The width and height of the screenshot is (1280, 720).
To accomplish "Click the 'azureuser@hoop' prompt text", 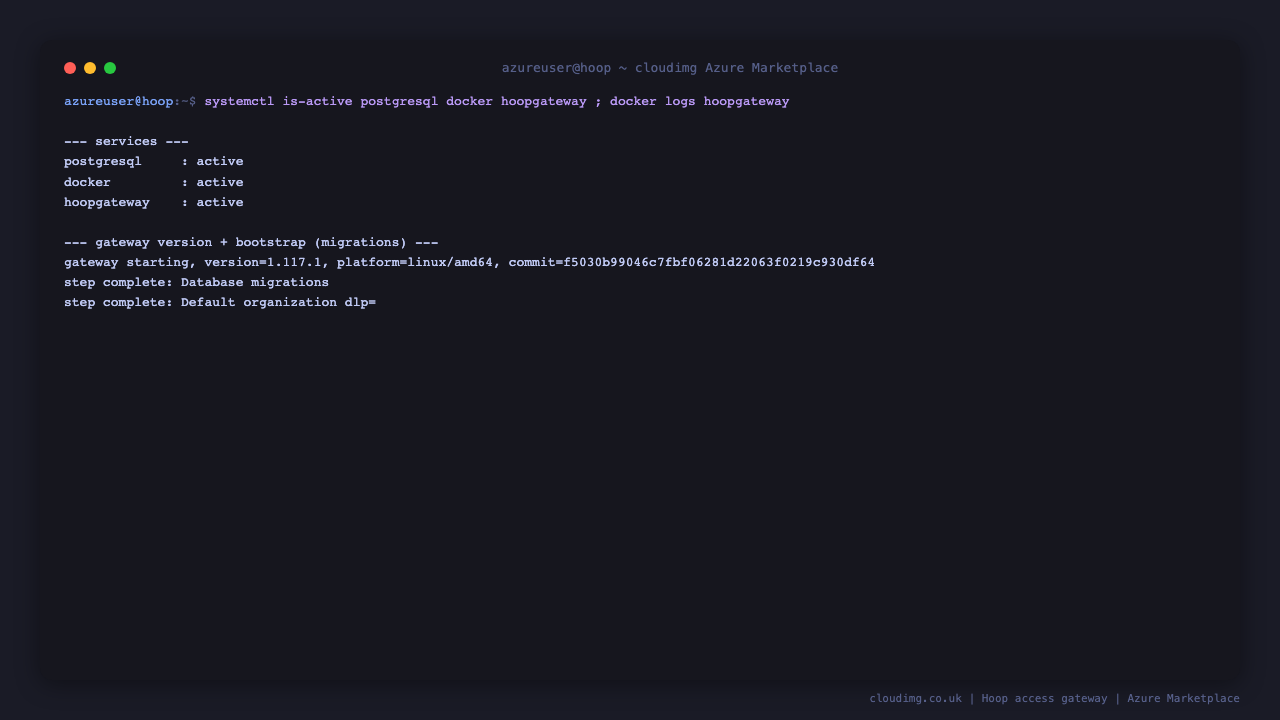I will (119, 102).
